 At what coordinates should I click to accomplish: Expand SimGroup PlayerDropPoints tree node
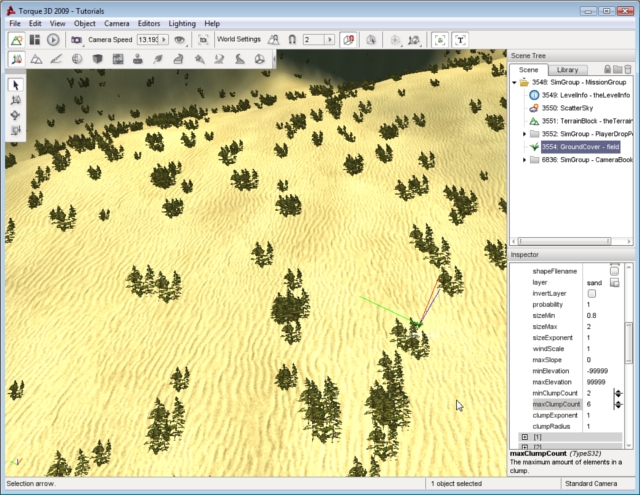coord(525,133)
